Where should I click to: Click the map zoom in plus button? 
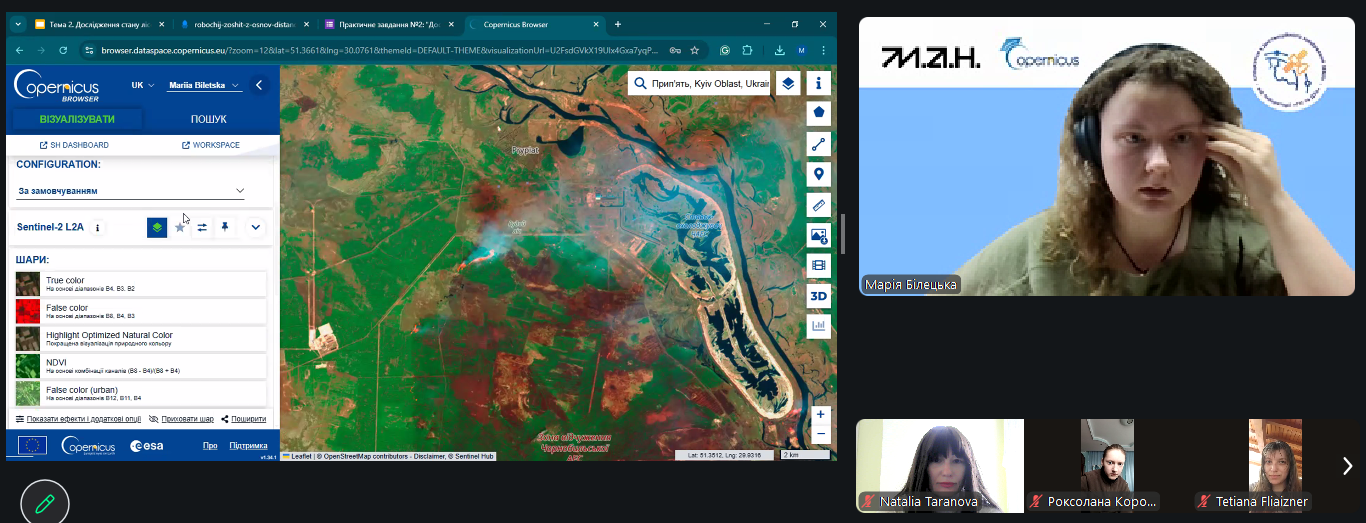[x=820, y=414]
